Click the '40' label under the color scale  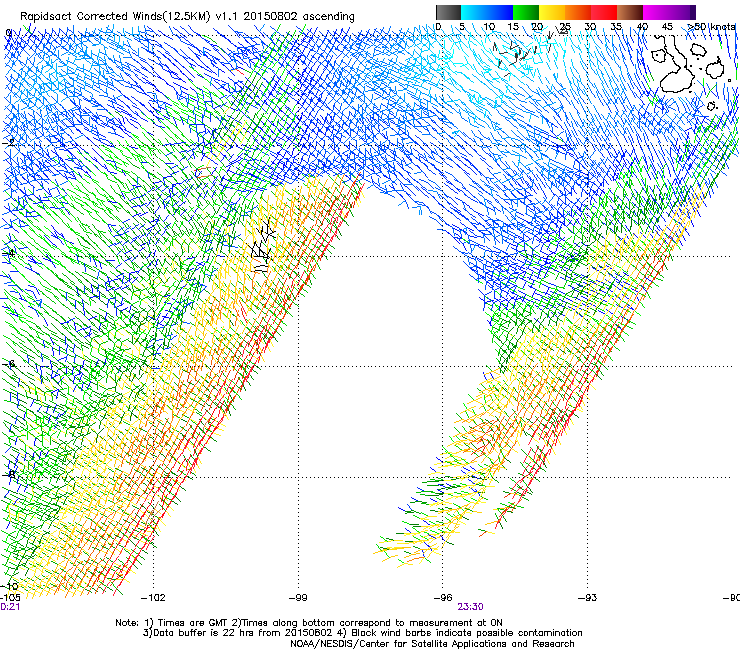click(642, 27)
